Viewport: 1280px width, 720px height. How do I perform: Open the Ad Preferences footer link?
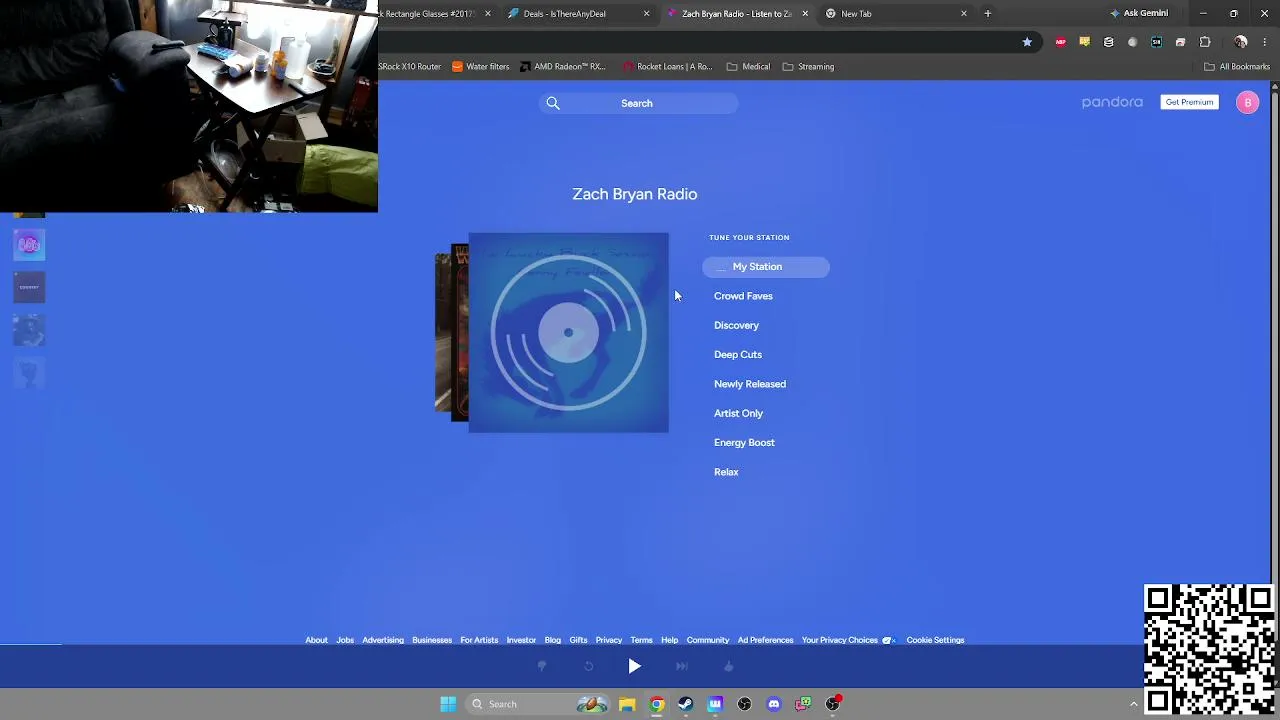765,640
